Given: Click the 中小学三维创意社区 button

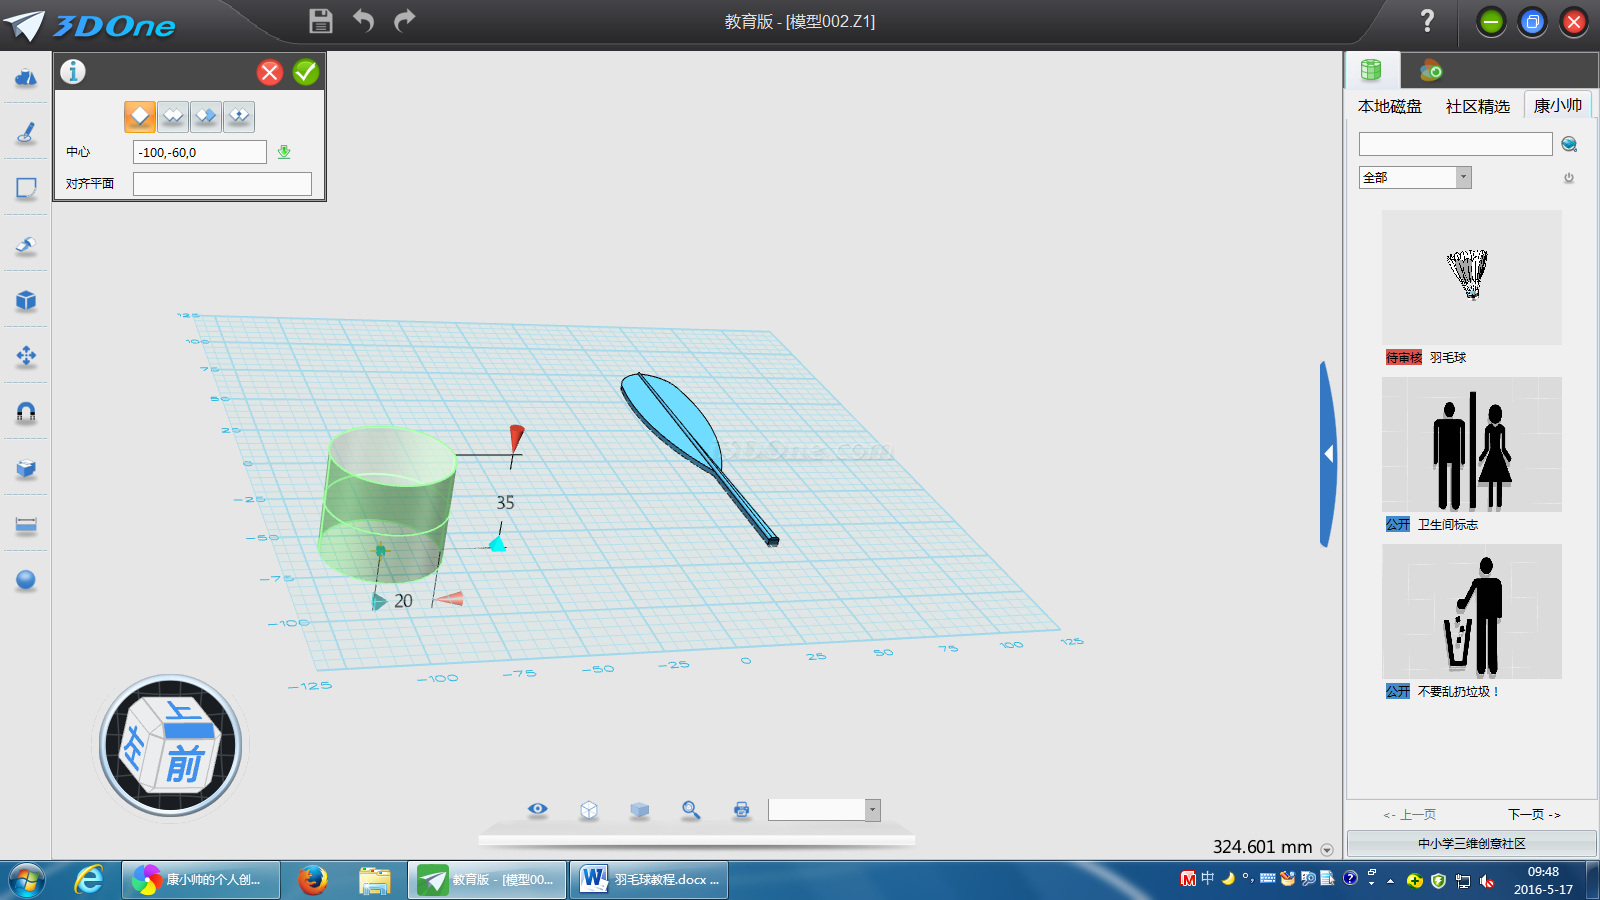Looking at the screenshot, I should point(1471,844).
